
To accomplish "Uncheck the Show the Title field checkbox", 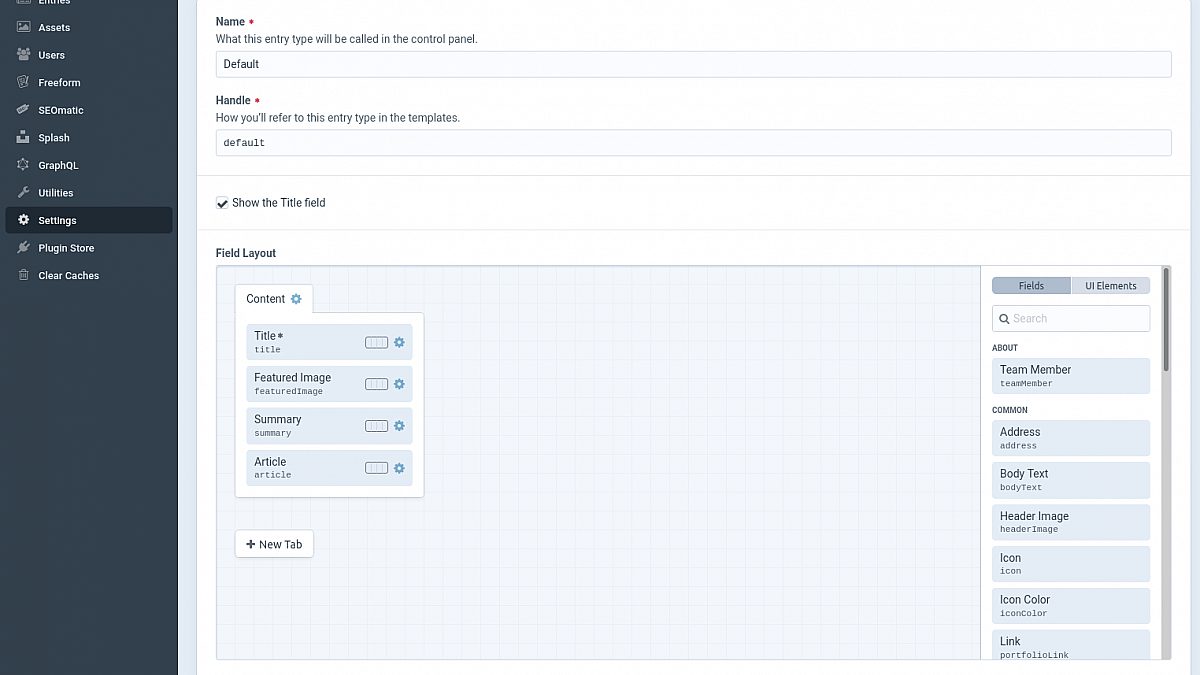I will (x=222, y=203).
